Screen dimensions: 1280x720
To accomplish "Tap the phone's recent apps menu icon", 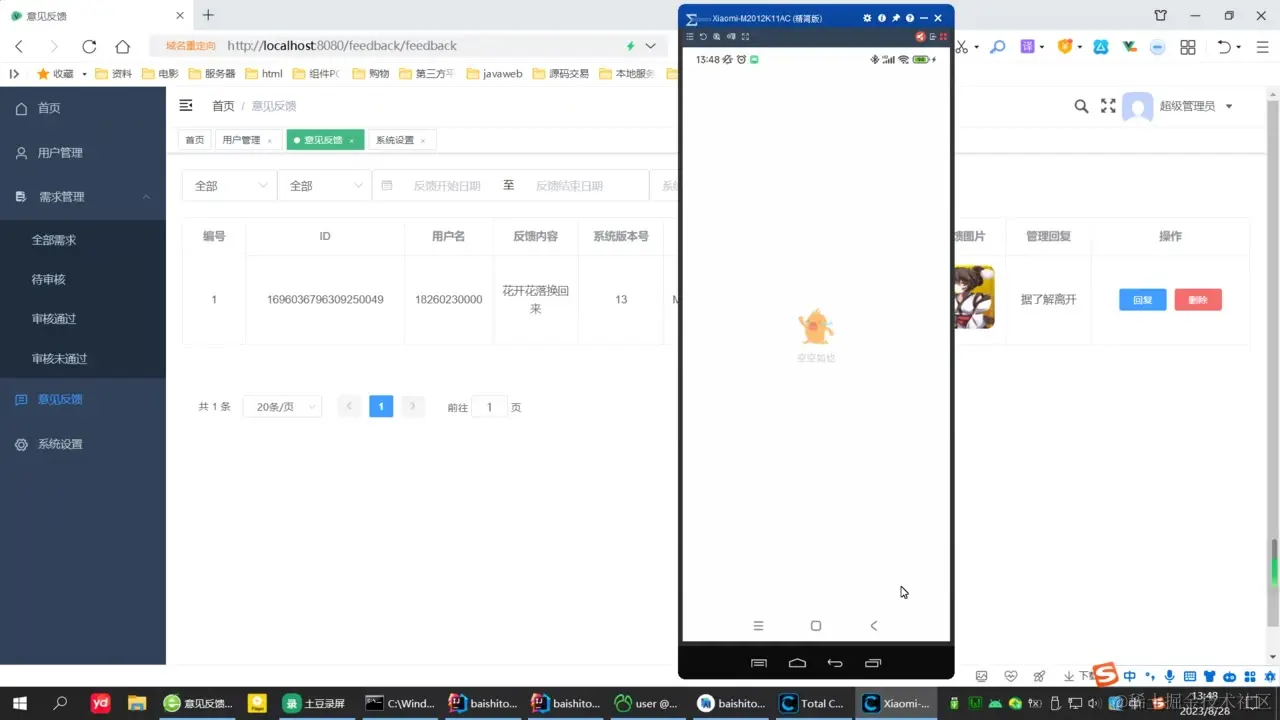I will (x=758, y=626).
